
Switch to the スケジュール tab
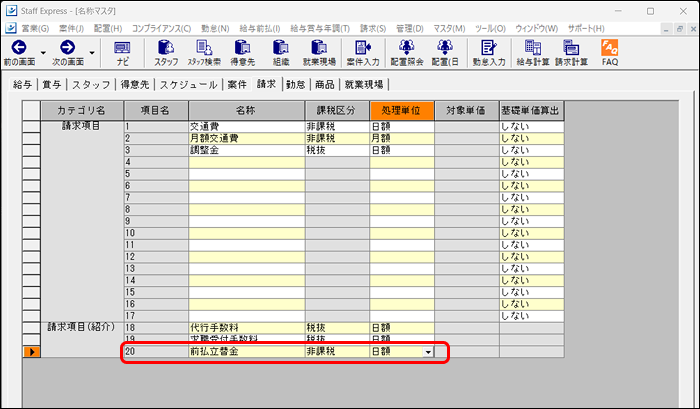188,85
